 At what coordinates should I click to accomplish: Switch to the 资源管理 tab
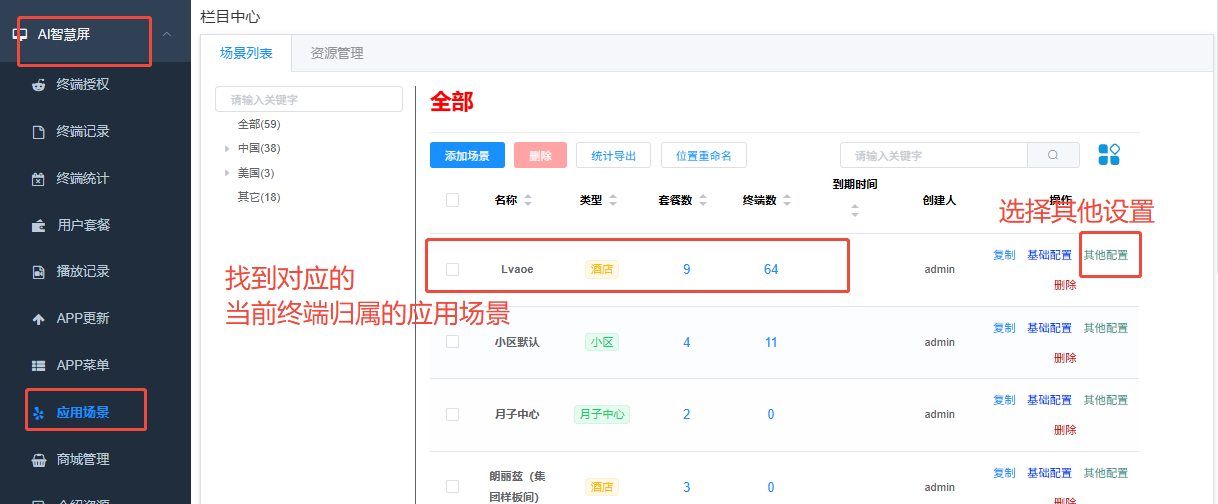tap(337, 53)
